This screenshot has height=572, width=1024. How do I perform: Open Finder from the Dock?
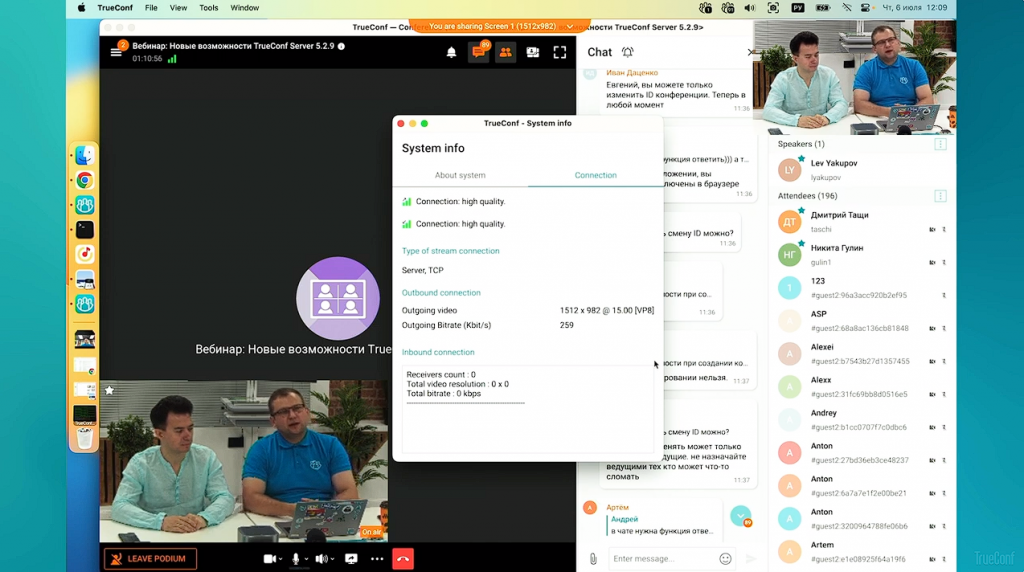point(84,155)
